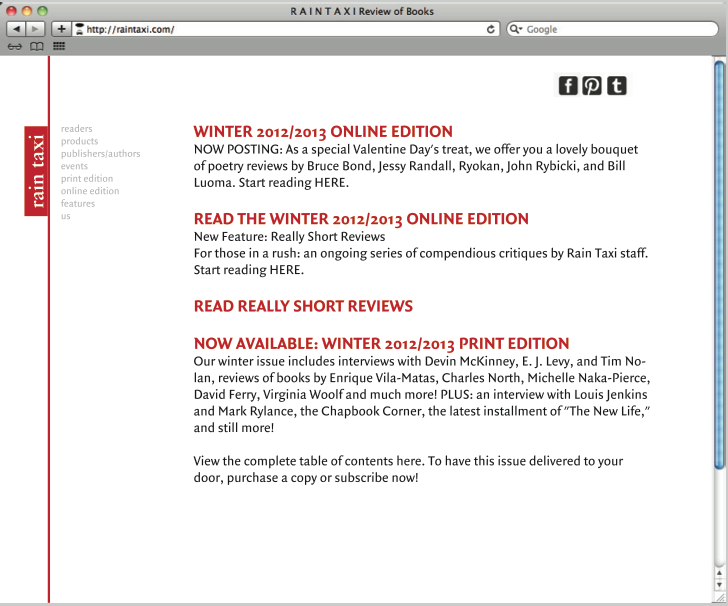Viewport: 728px width, 606px height.
Task: Click "Luoma. Start reading HERE." text line
Action: point(271,183)
